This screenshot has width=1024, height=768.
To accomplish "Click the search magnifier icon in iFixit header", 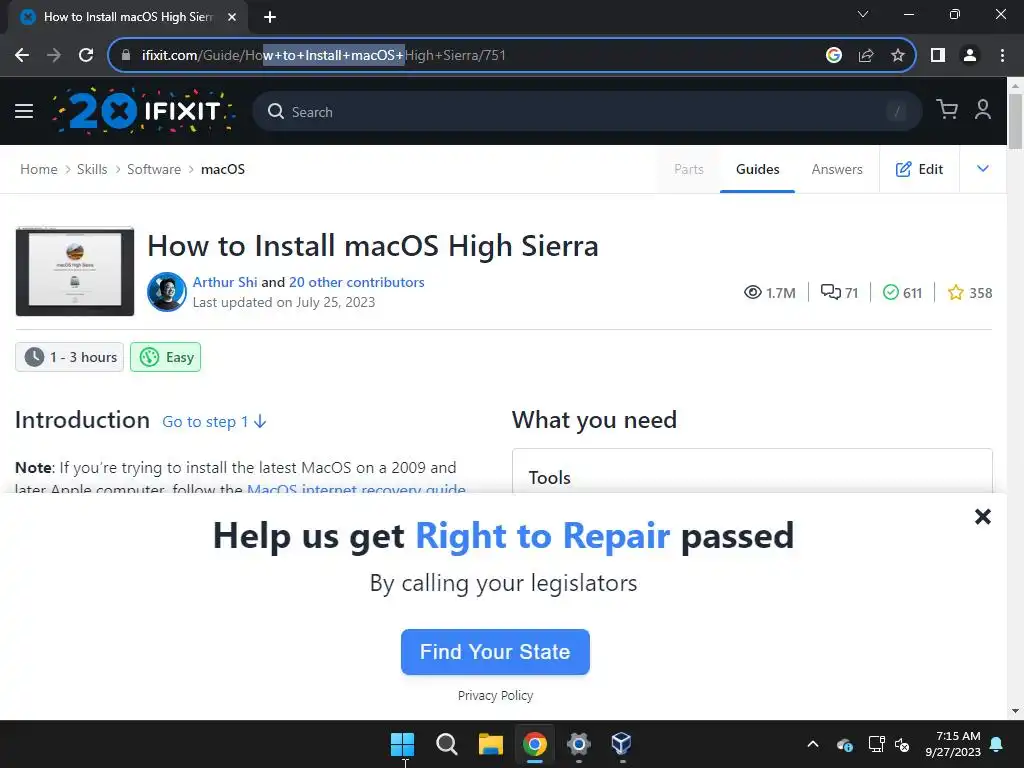I will coord(276,112).
